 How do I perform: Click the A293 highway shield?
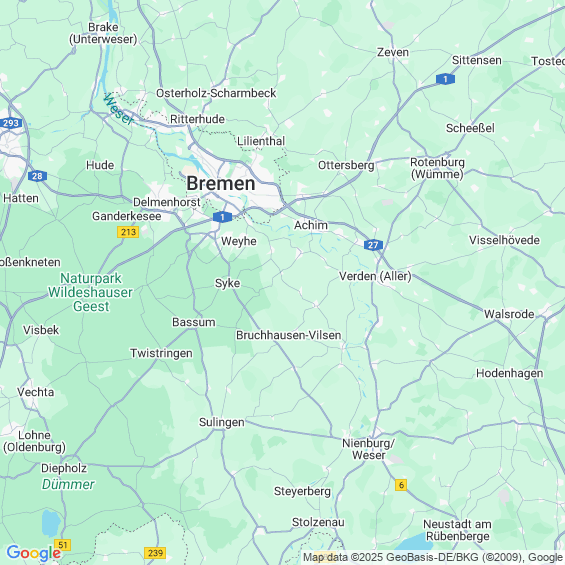click(x=11, y=123)
